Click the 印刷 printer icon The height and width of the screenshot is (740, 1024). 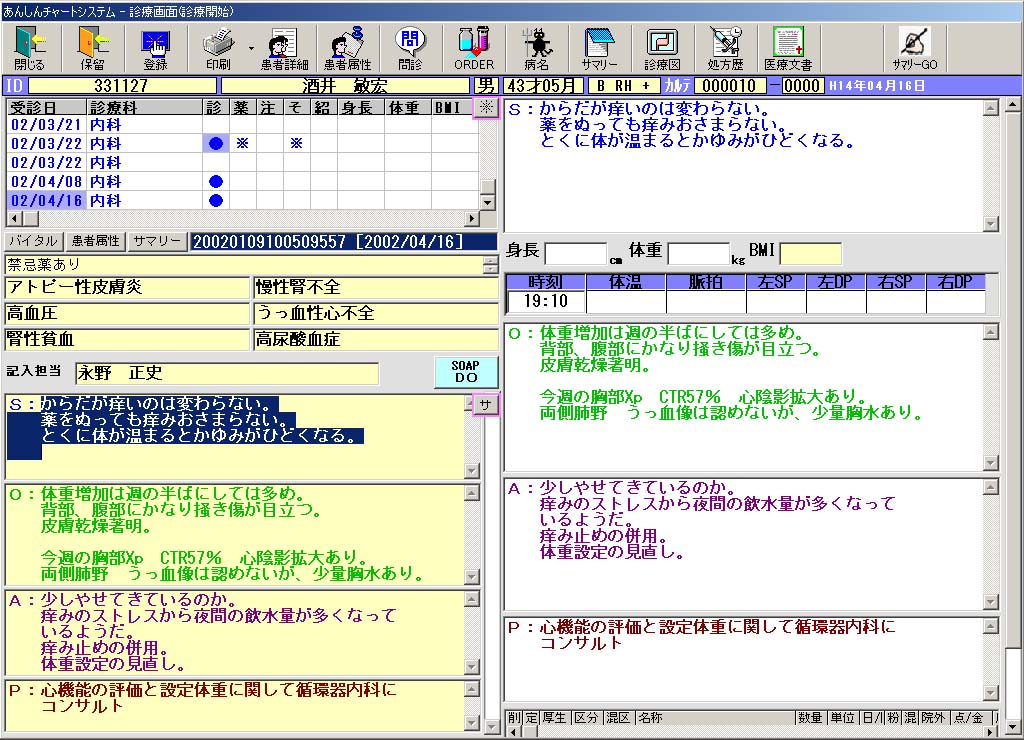(217, 46)
